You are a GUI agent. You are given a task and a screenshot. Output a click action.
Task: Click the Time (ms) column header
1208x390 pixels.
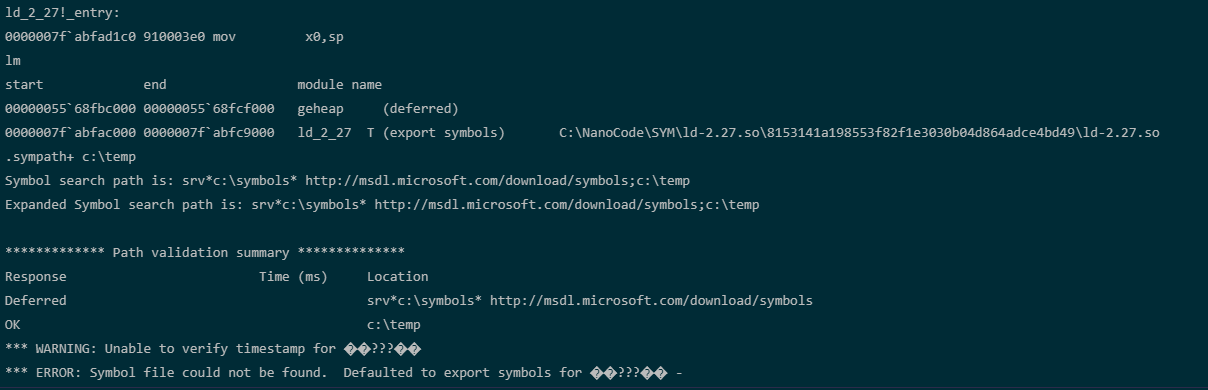(293, 277)
